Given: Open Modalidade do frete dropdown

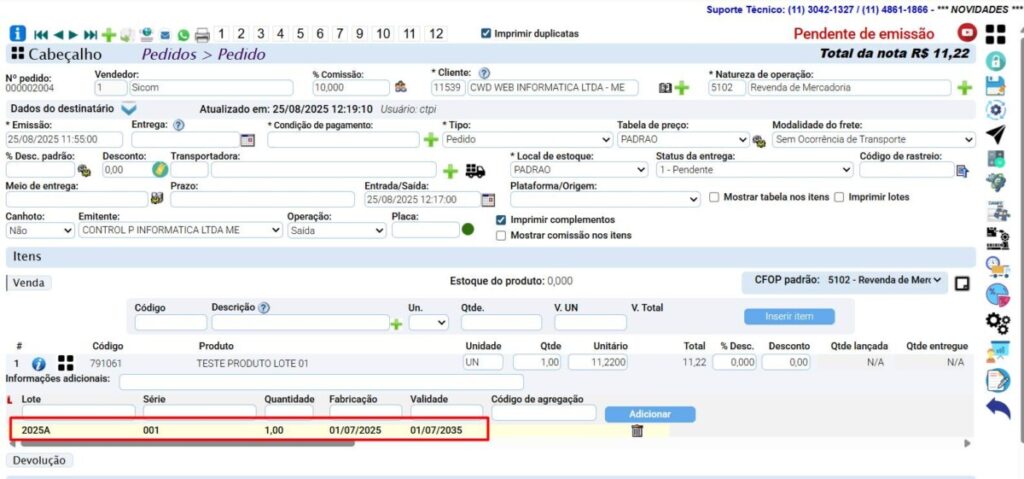Looking at the screenshot, I should [x=873, y=140].
